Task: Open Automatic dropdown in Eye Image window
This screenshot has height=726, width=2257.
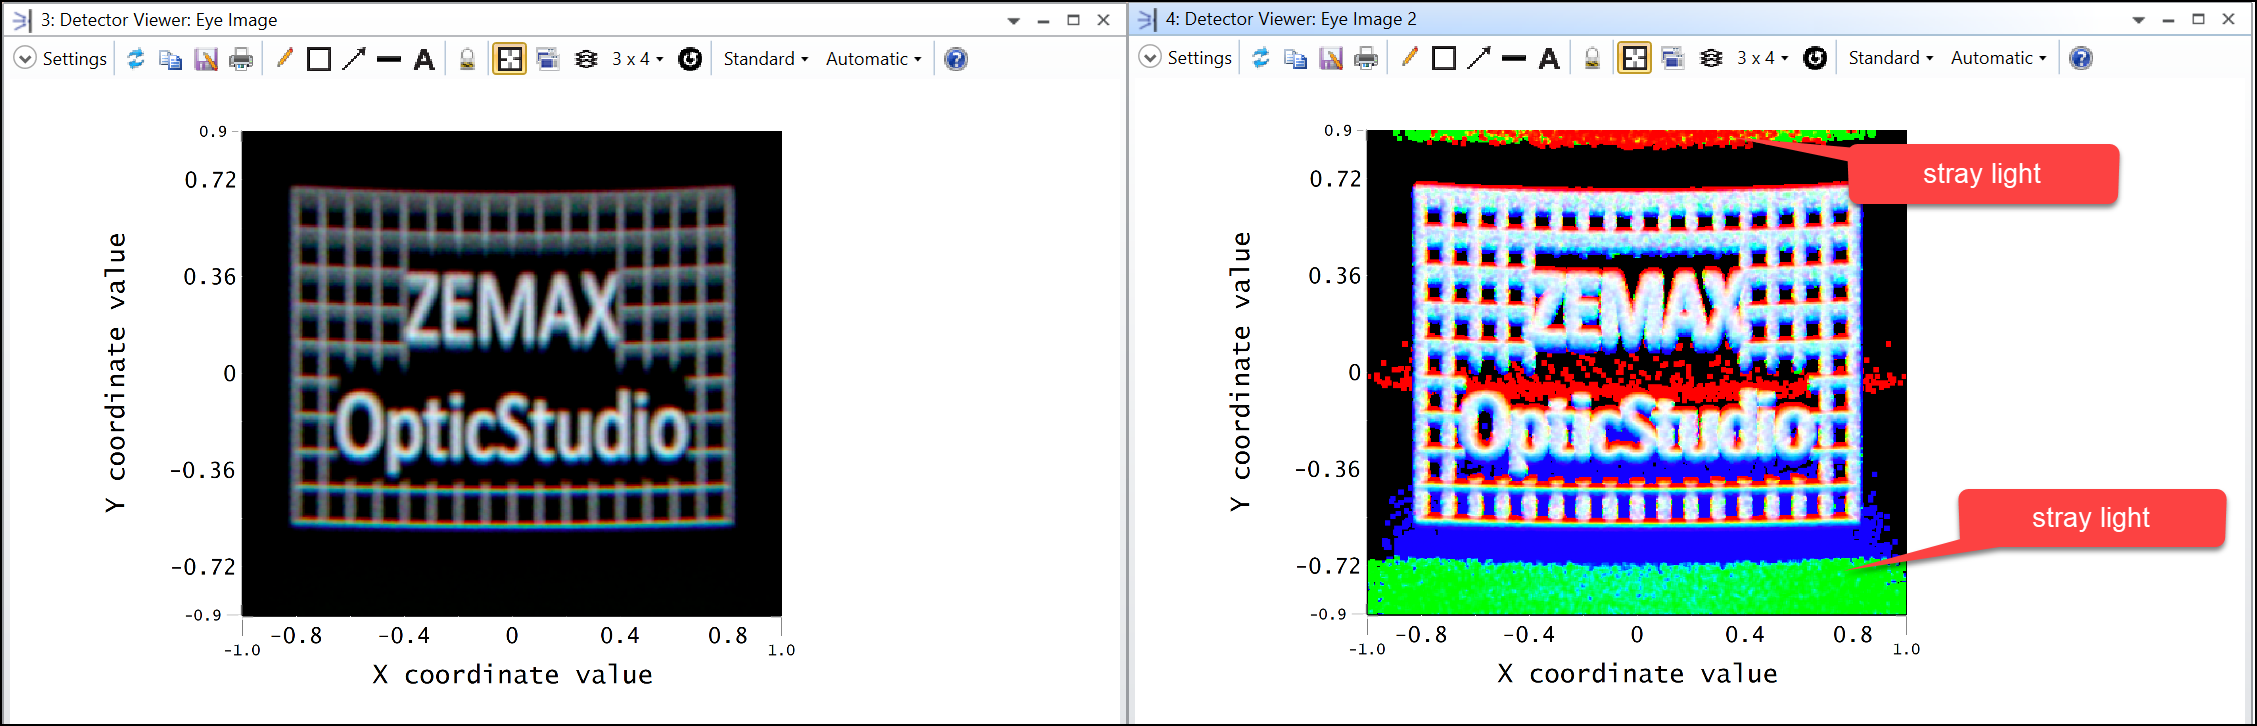Action: pos(873,59)
